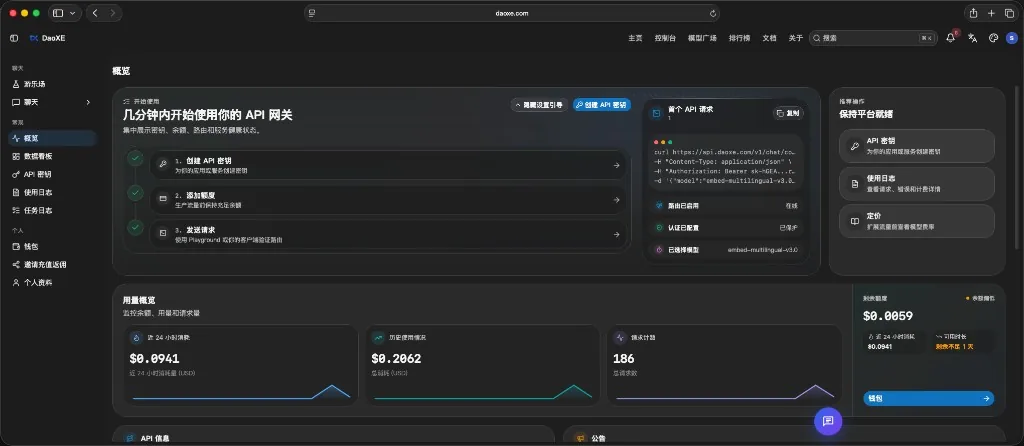Open notifications bell icon
Image resolution: width=1024 pixels, height=446 pixels.
tap(951, 38)
